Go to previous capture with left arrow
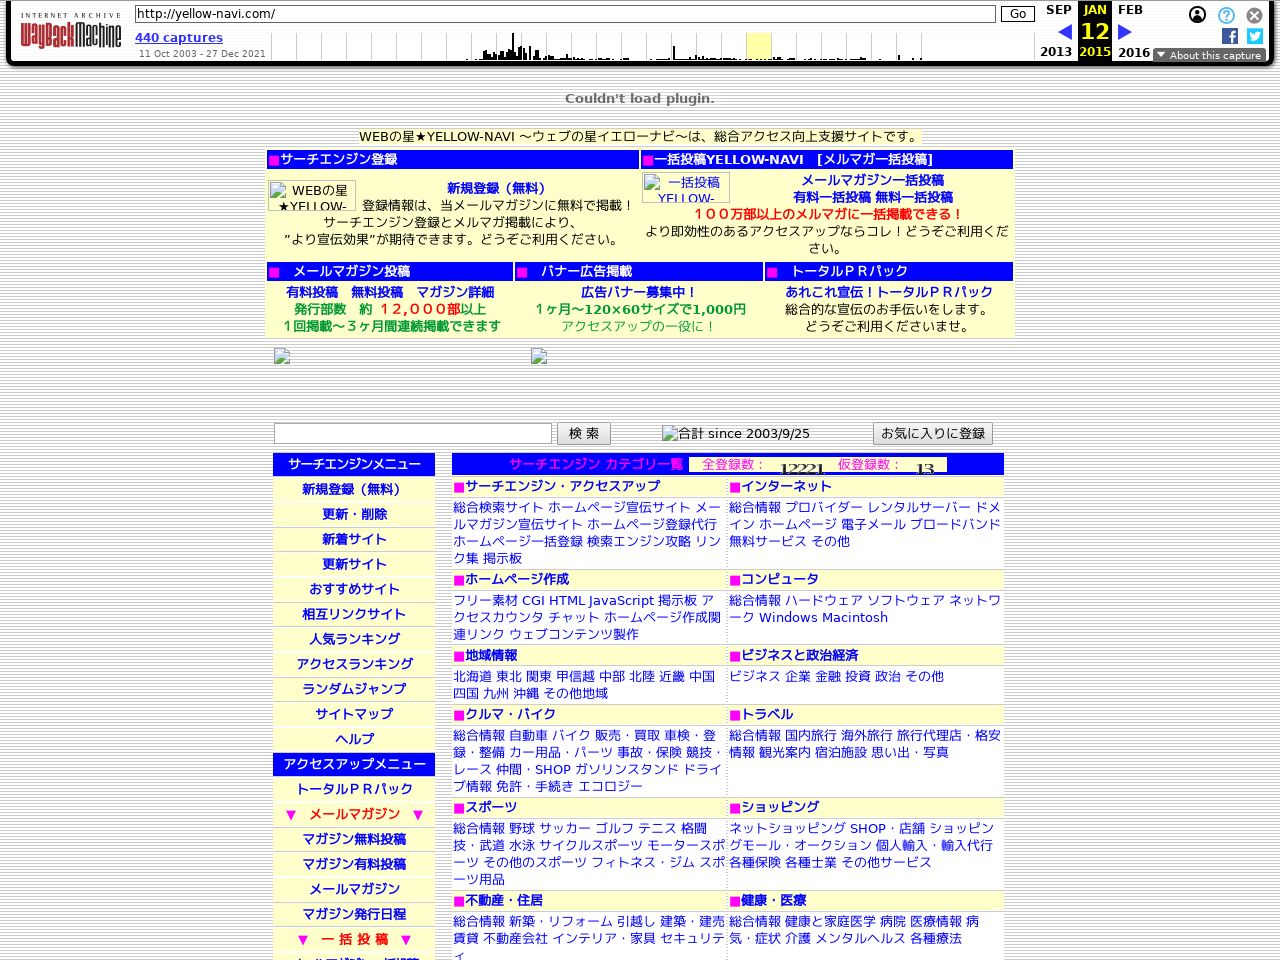Viewport: 1280px width, 960px height. 1064,32
